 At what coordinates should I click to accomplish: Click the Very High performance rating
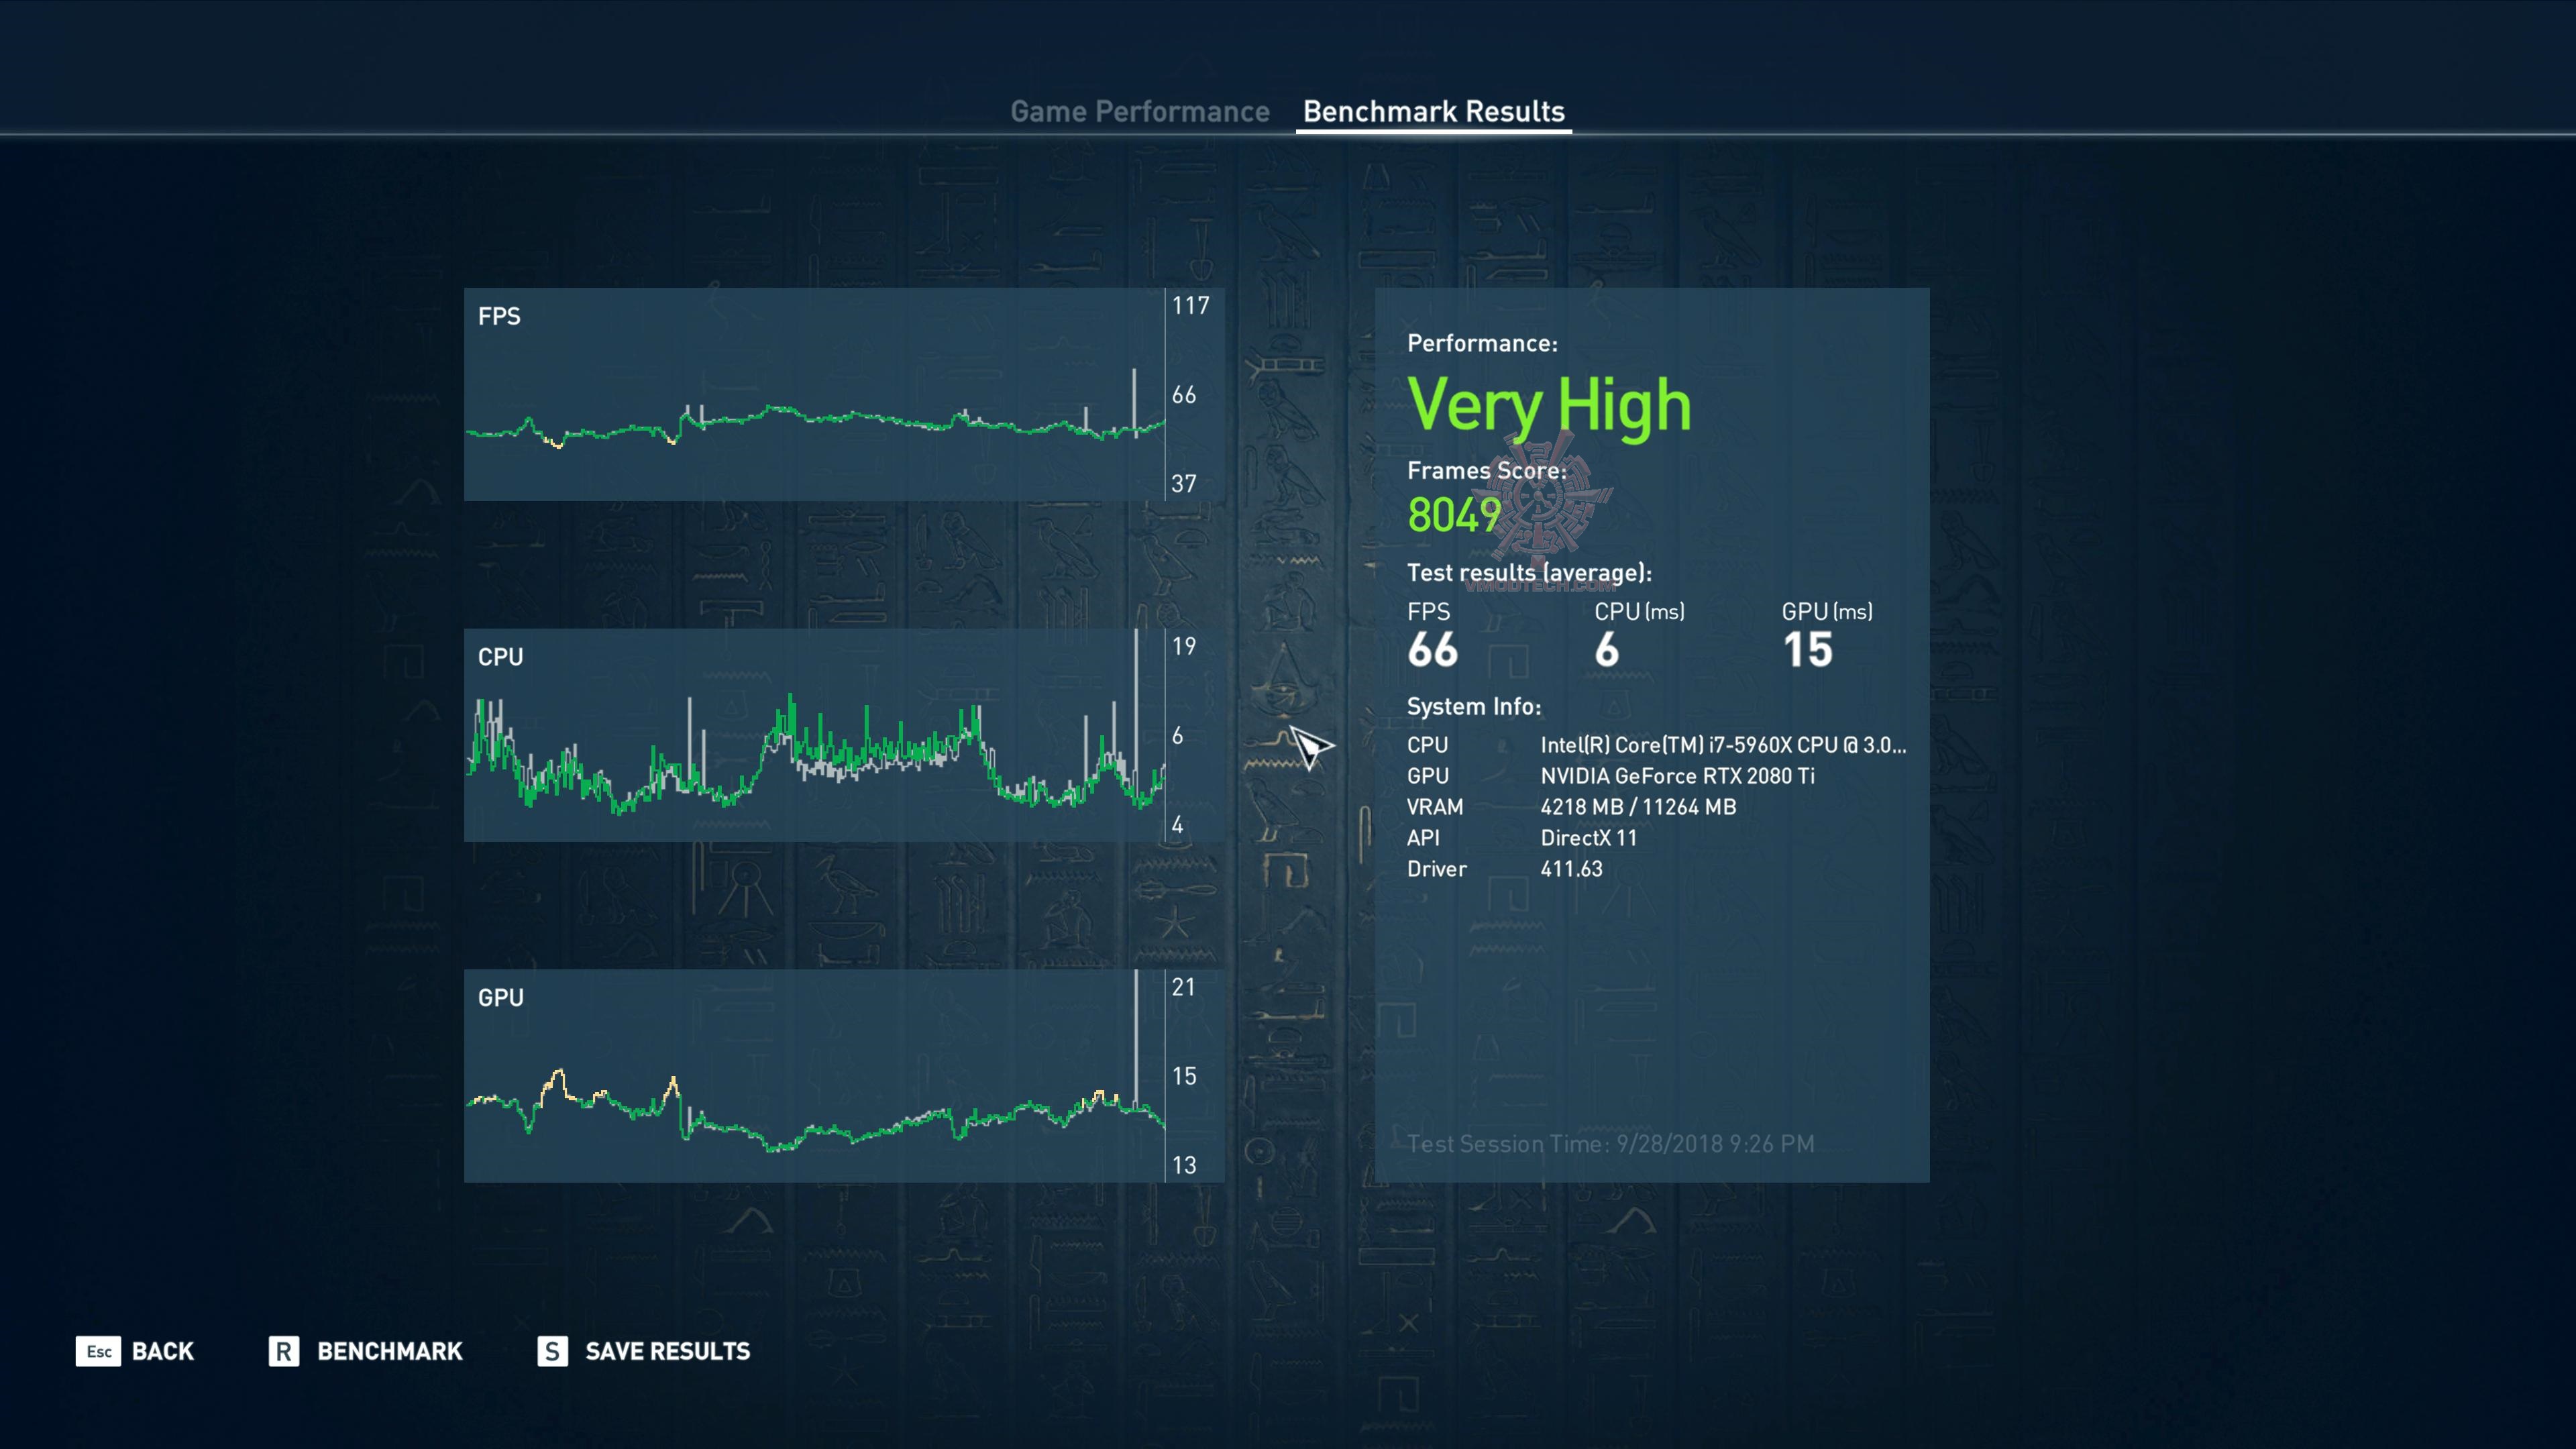coord(1549,405)
